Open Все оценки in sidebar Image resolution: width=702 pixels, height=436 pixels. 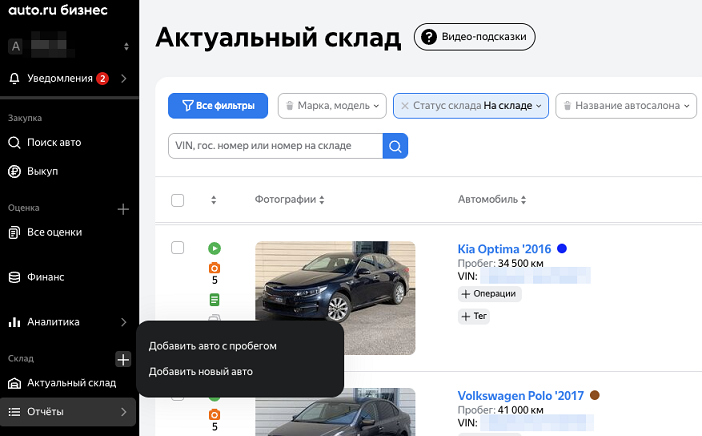55,233
